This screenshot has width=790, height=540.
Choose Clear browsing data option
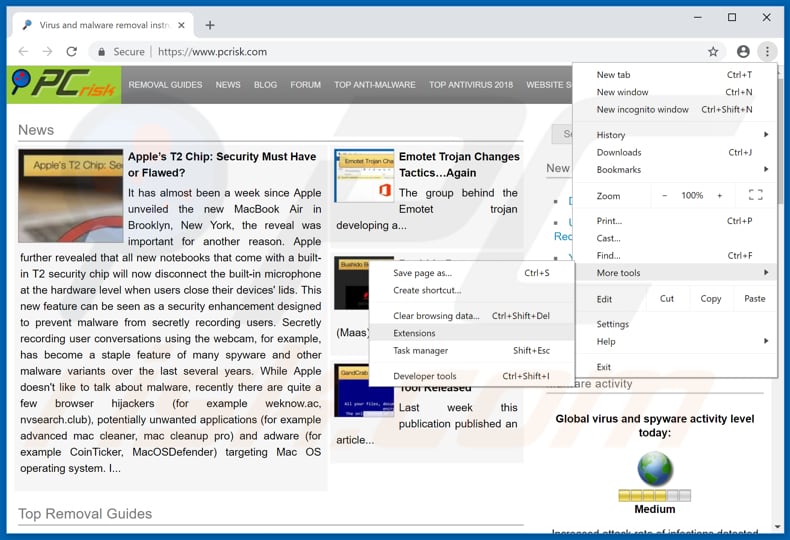tap(436, 316)
